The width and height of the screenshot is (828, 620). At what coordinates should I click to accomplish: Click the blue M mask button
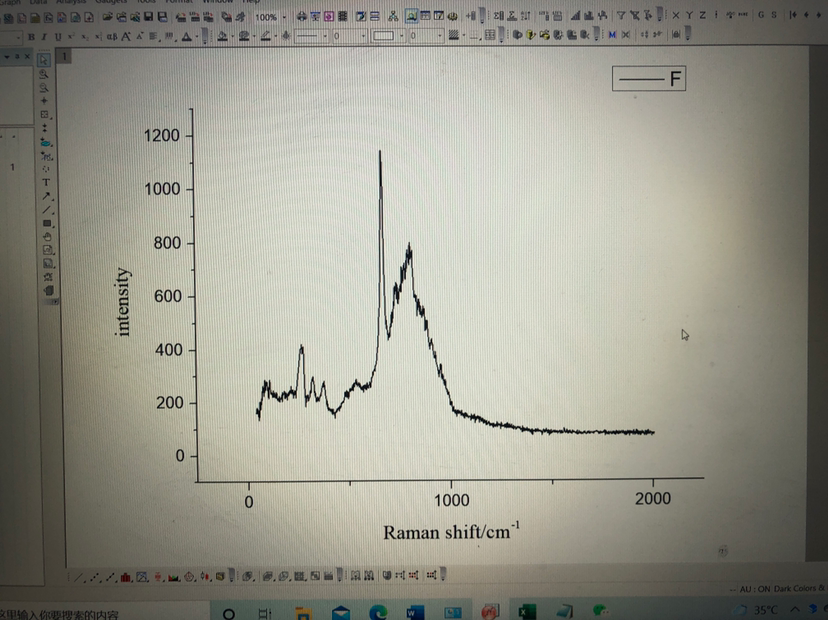(x=612, y=34)
